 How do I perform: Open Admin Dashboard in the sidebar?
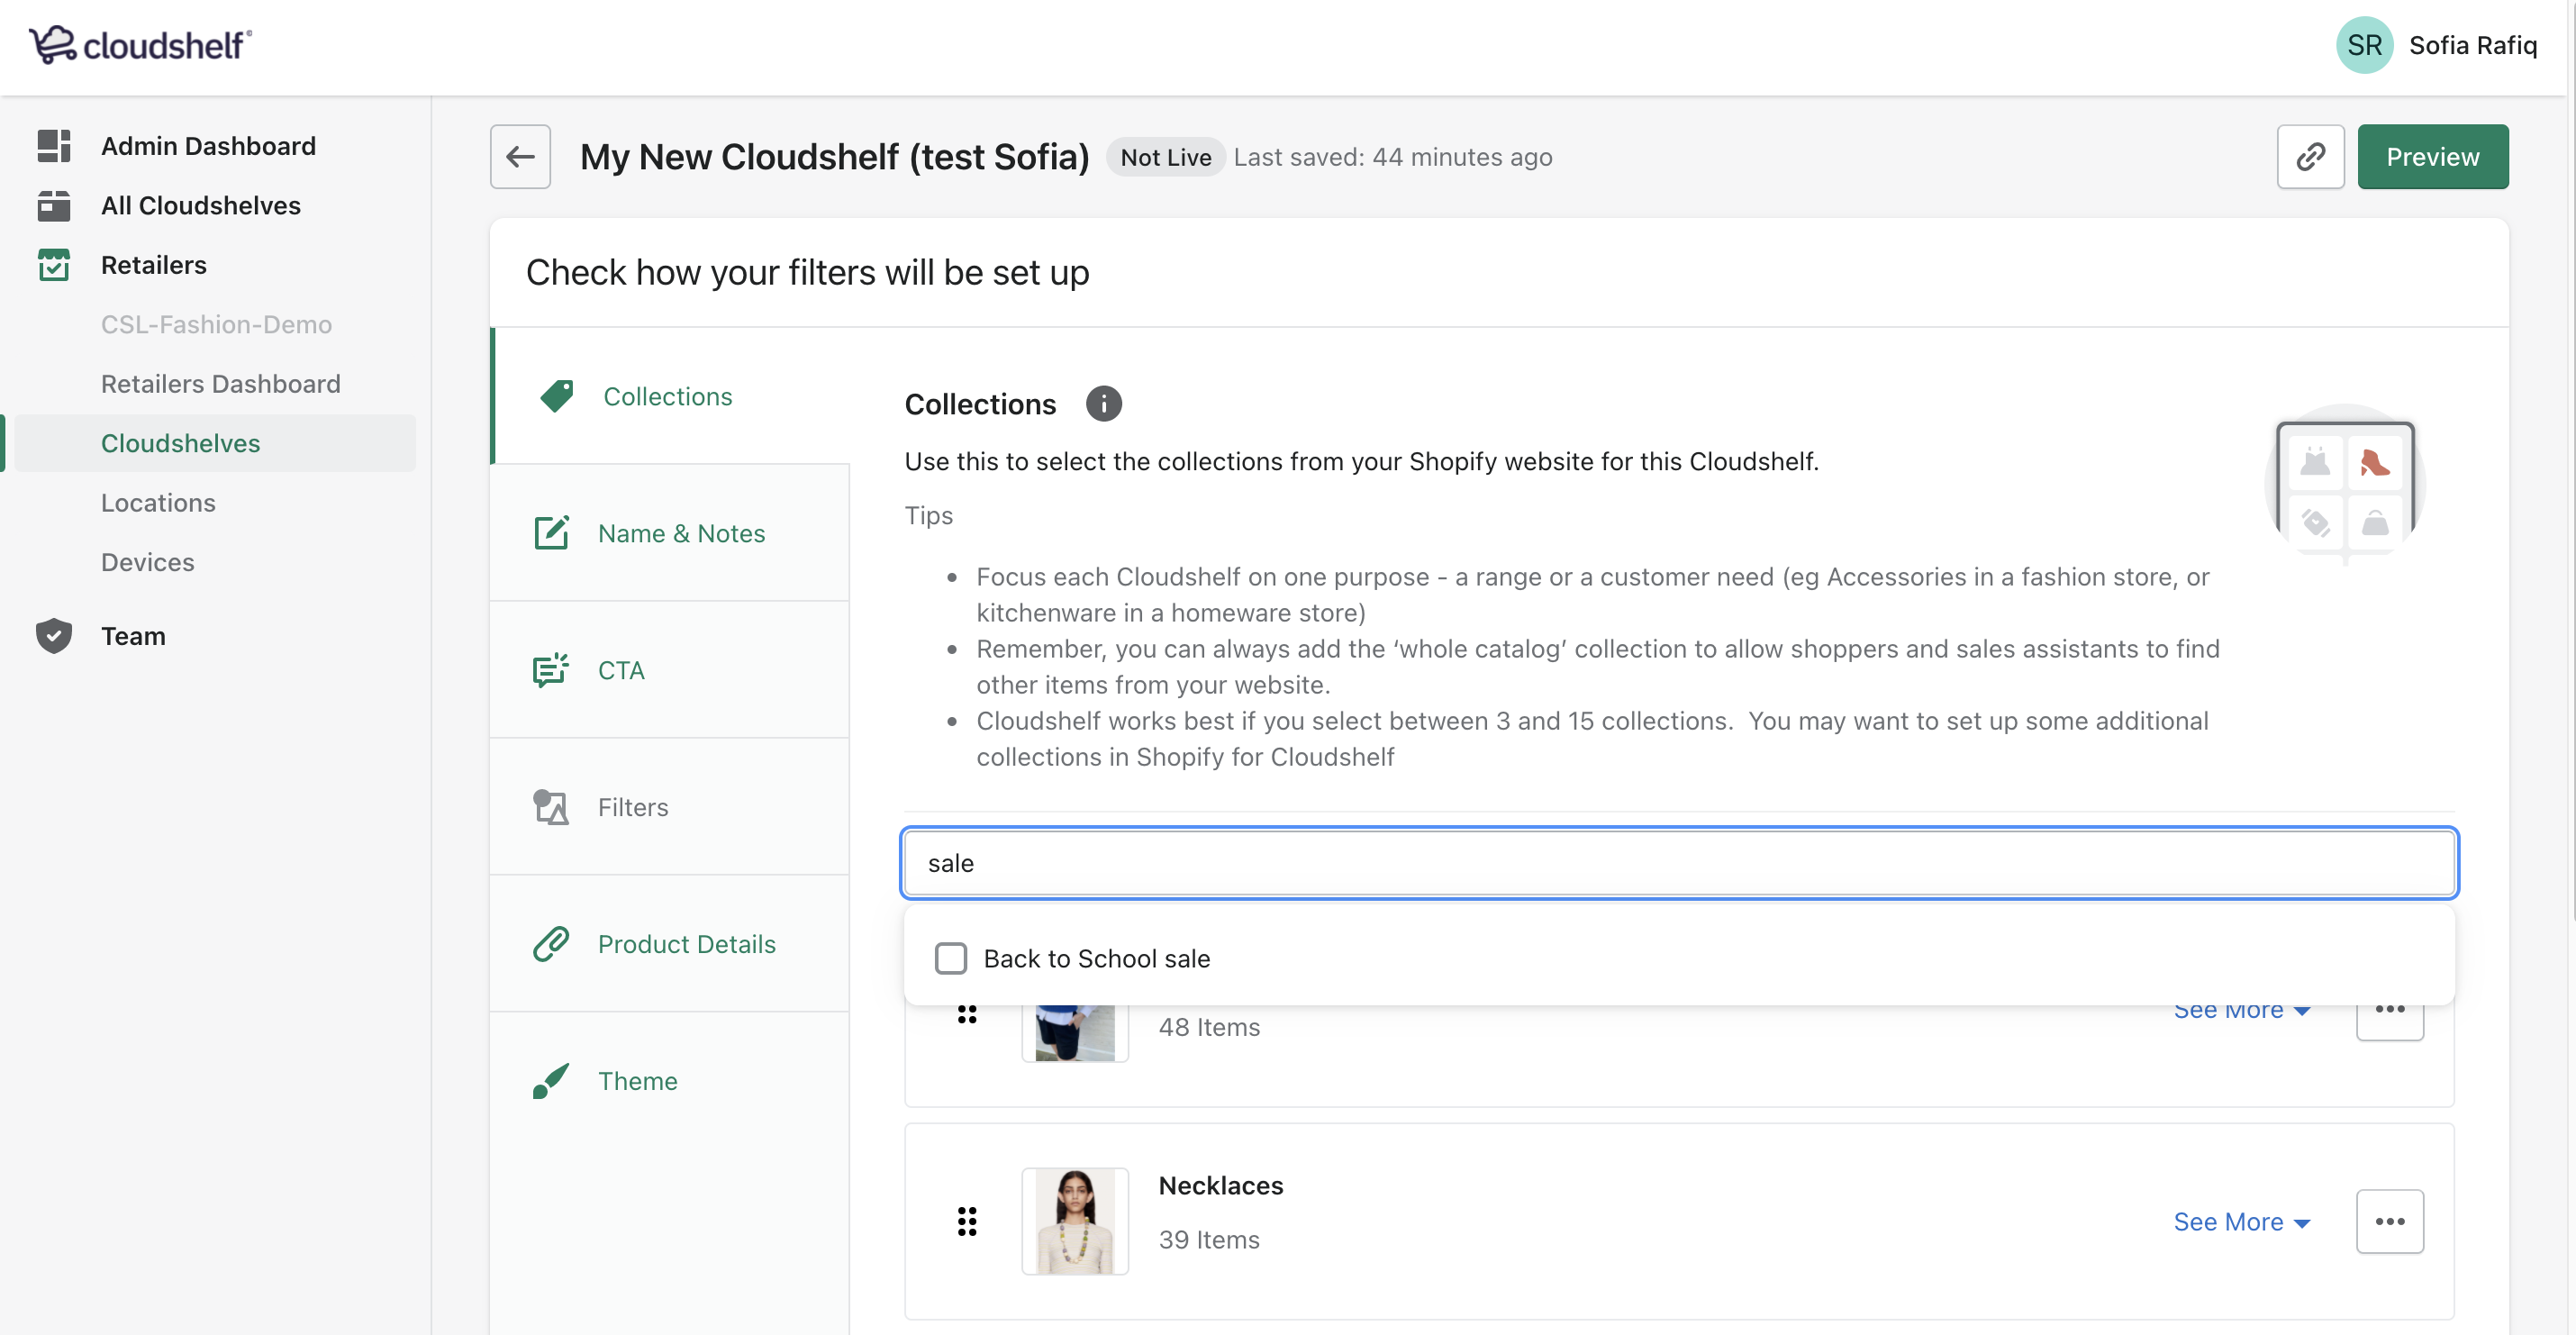(x=208, y=146)
